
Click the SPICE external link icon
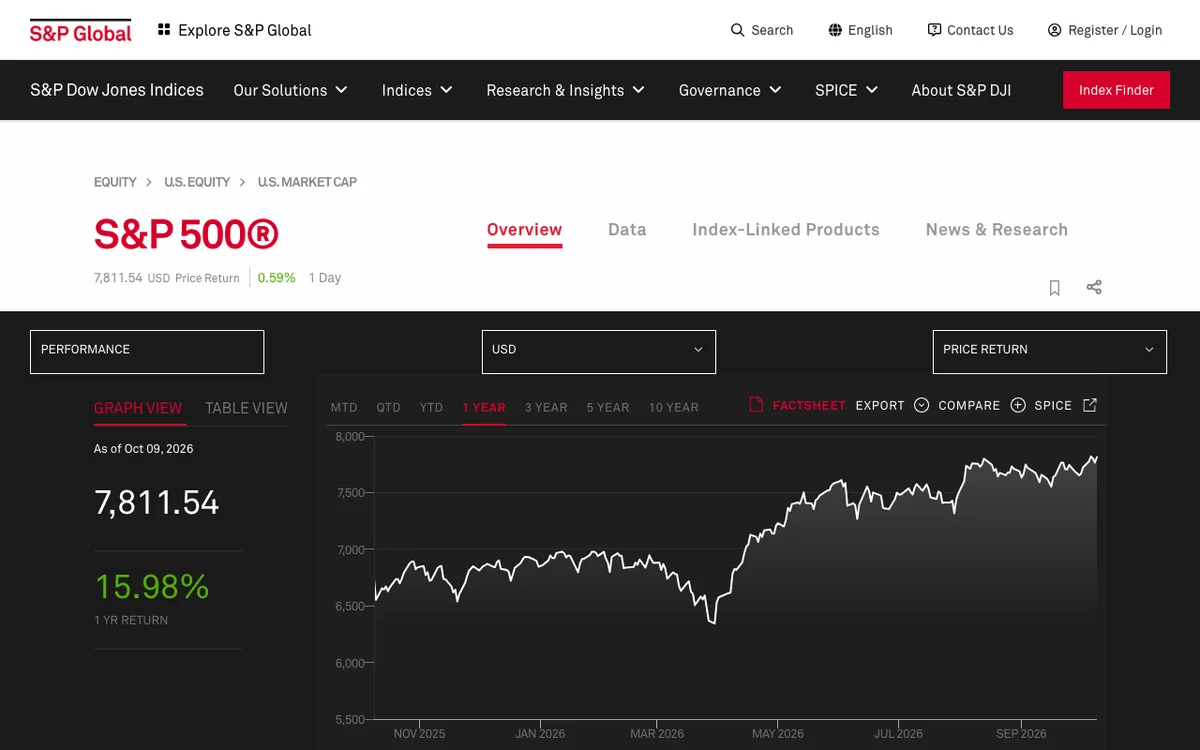[1090, 405]
